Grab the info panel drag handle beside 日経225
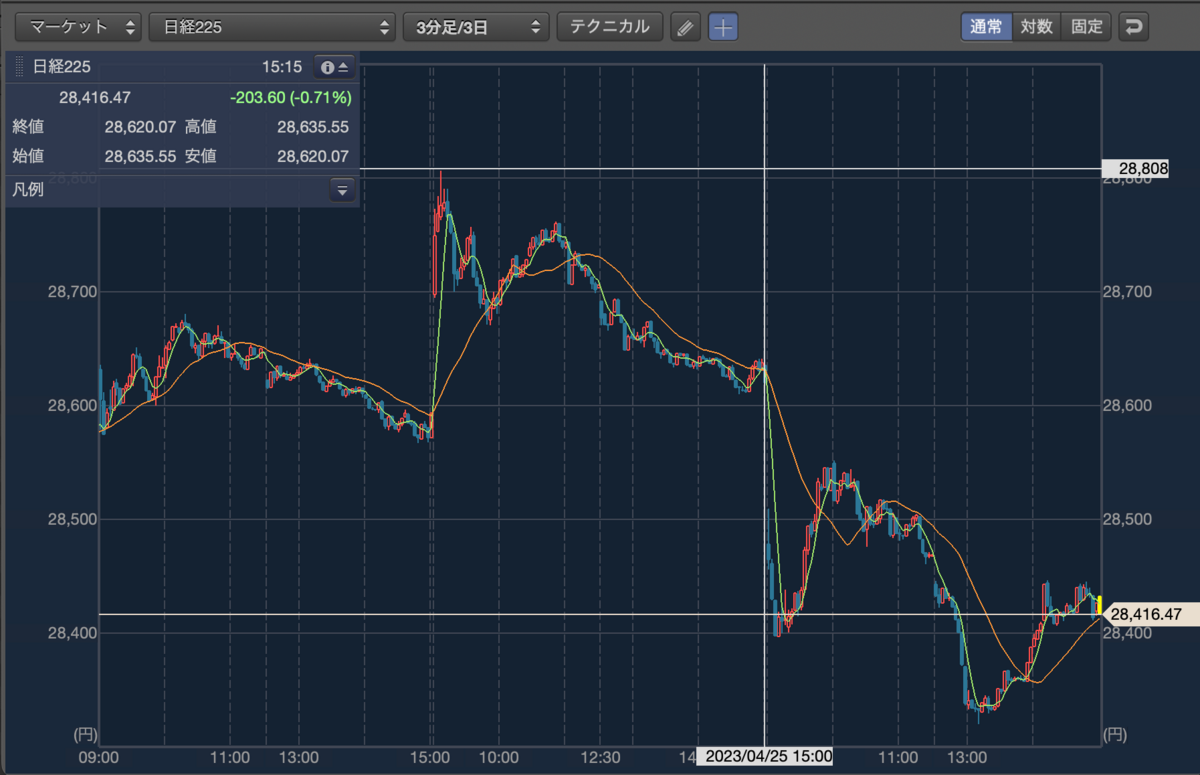Image resolution: width=1200 pixels, height=775 pixels. point(19,67)
